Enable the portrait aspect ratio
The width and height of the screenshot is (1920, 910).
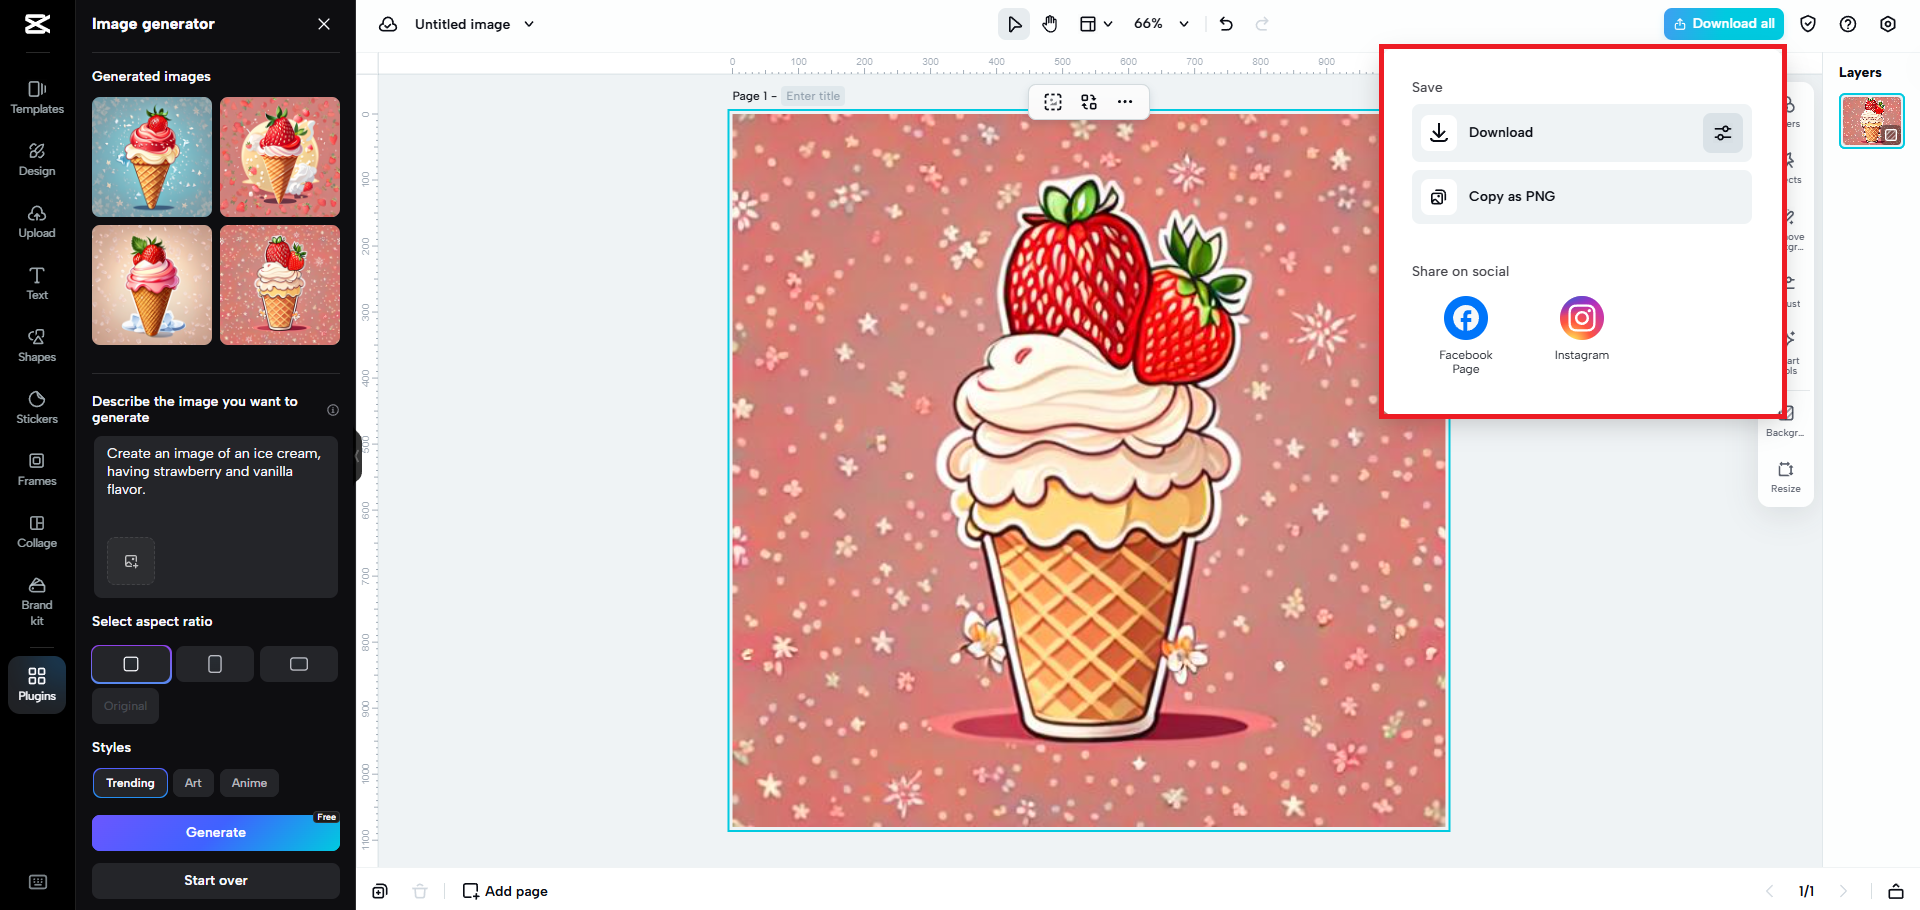[x=214, y=663]
